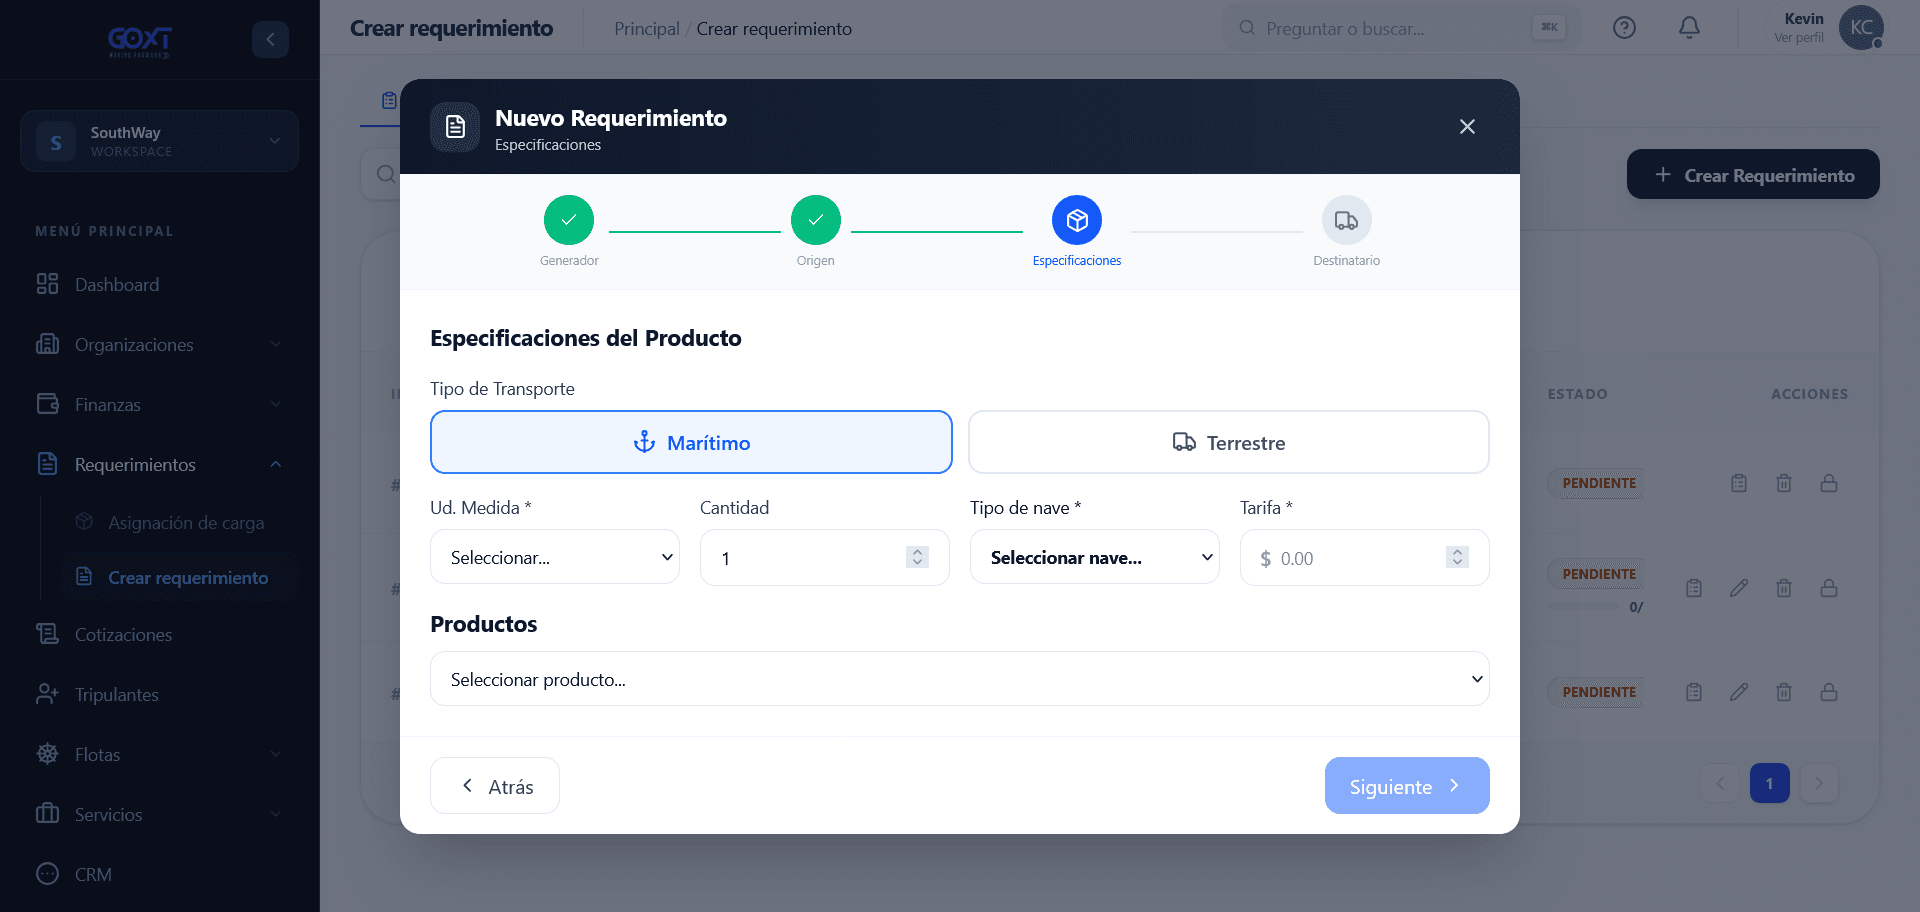Viewport: 1920px width, 912px height.
Task: Select Marítimo transport type
Action: click(x=691, y=442)
